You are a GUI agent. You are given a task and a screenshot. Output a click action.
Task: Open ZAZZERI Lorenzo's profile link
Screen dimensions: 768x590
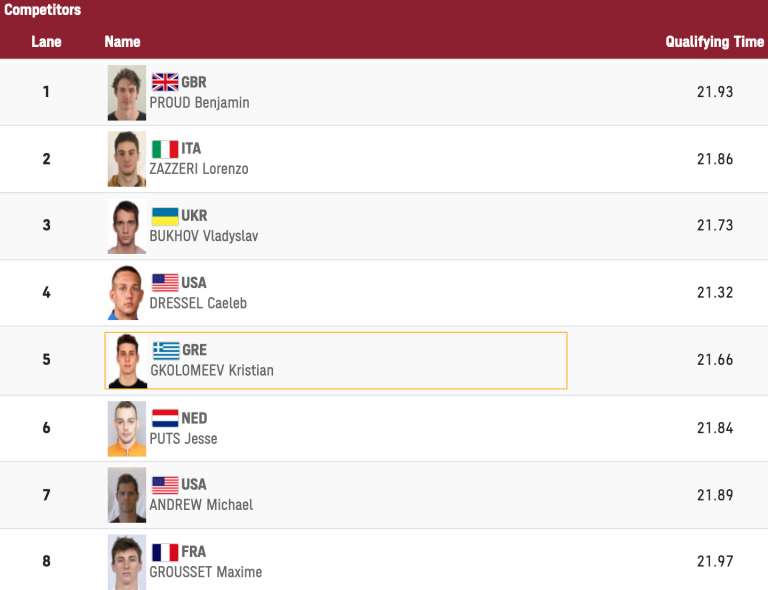(199, 169)
